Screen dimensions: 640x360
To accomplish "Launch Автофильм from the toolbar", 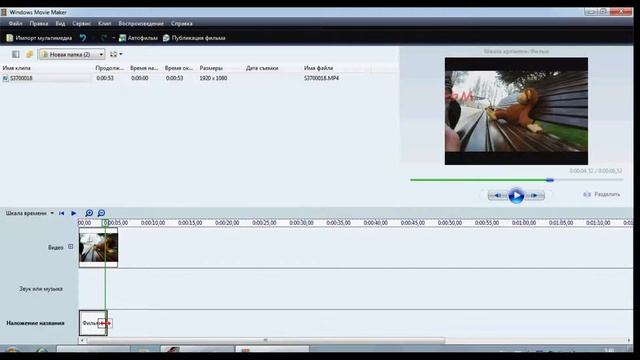I will point(138,38).
